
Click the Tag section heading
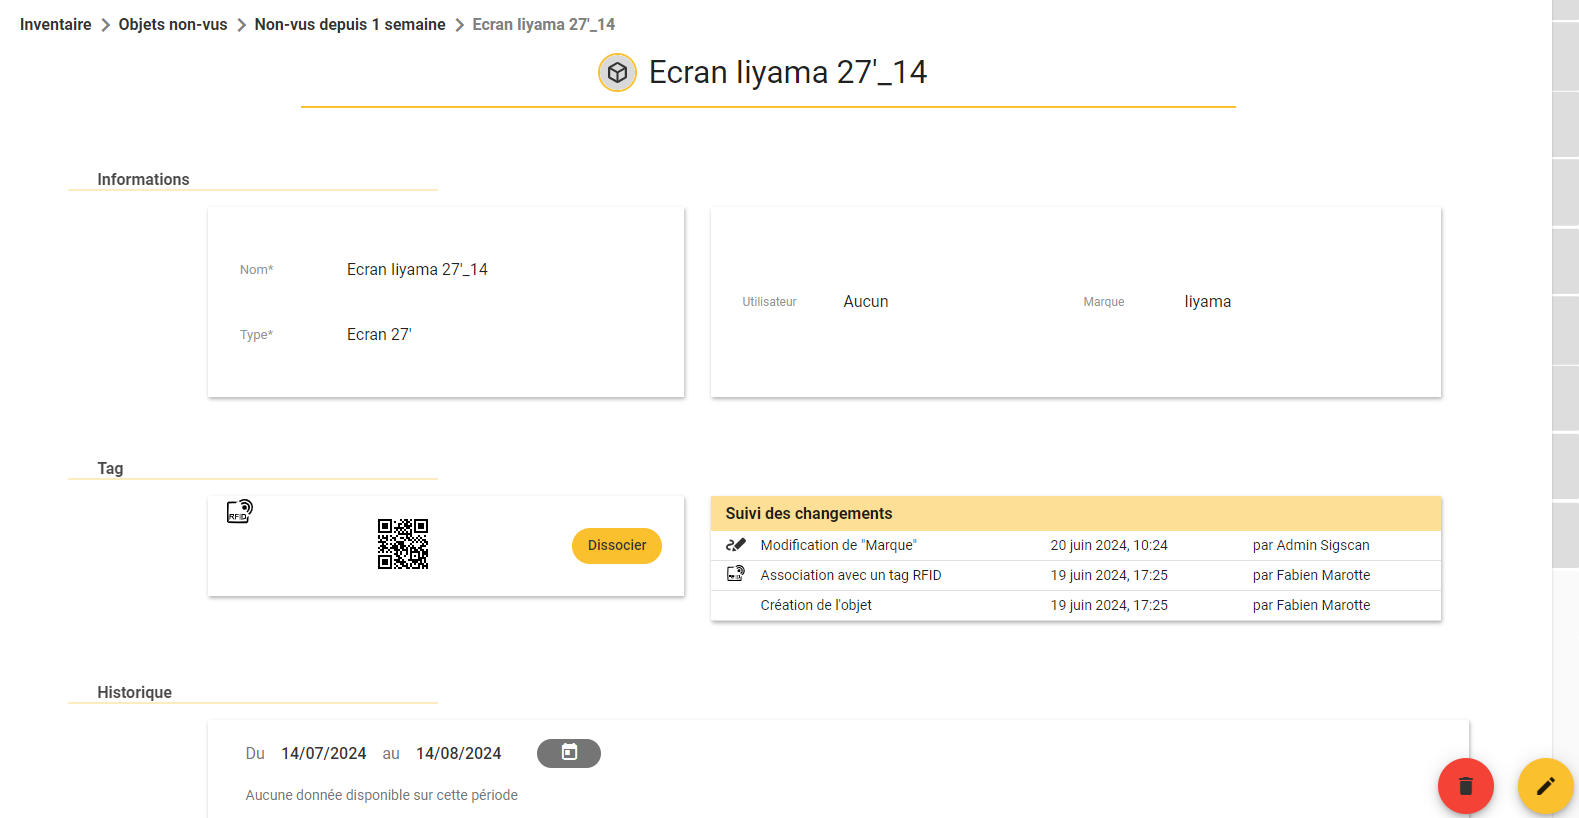pos(110,469)
